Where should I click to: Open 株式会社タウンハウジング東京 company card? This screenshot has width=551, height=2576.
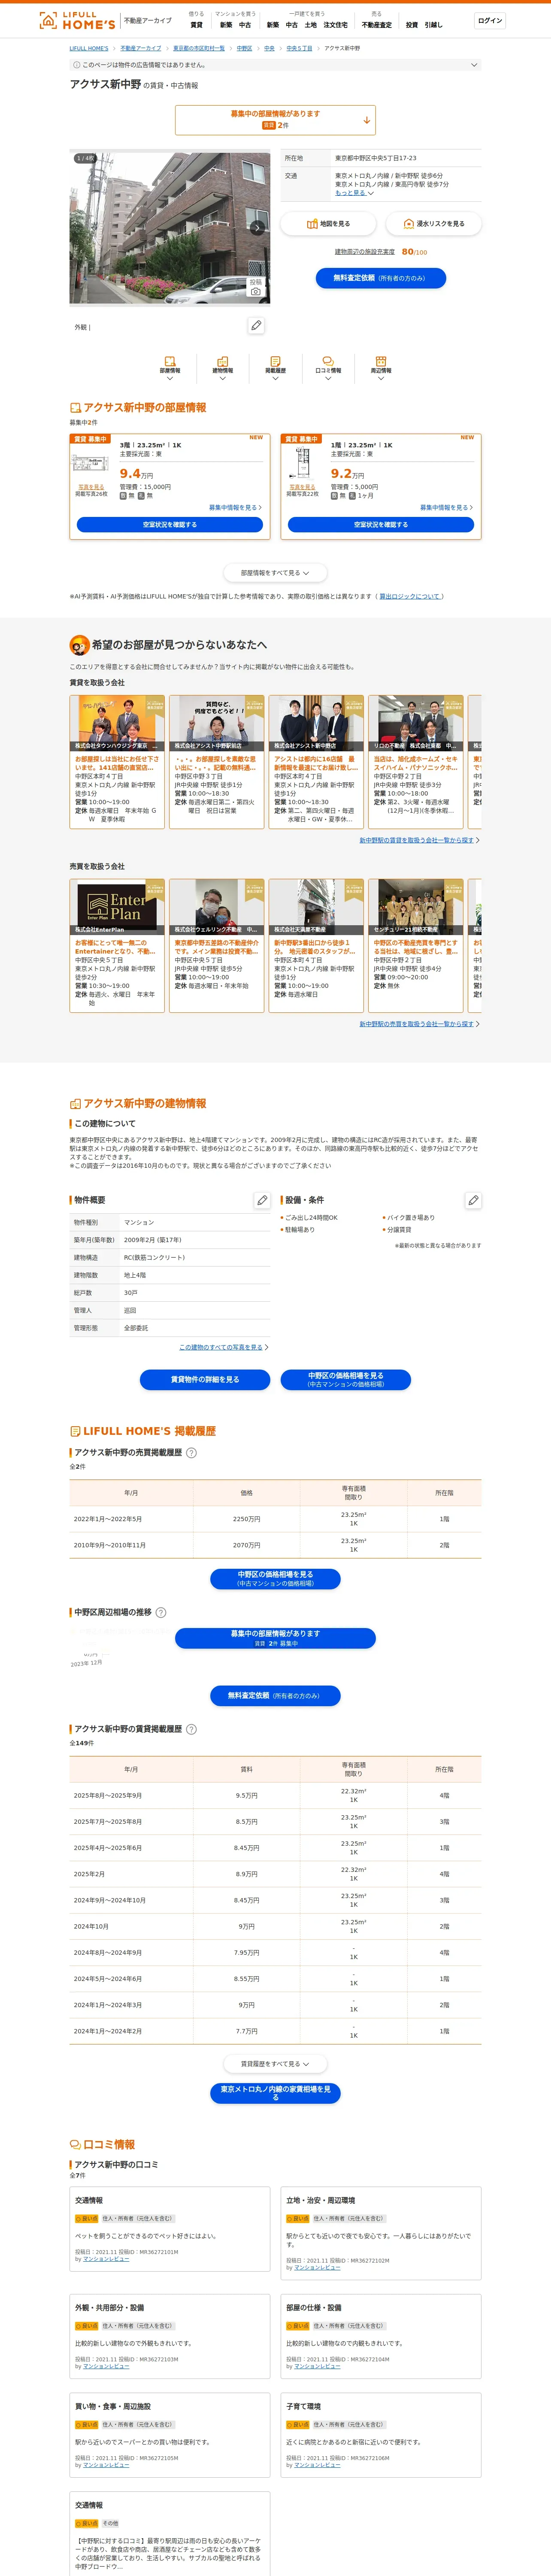click(x=117, y=762)
